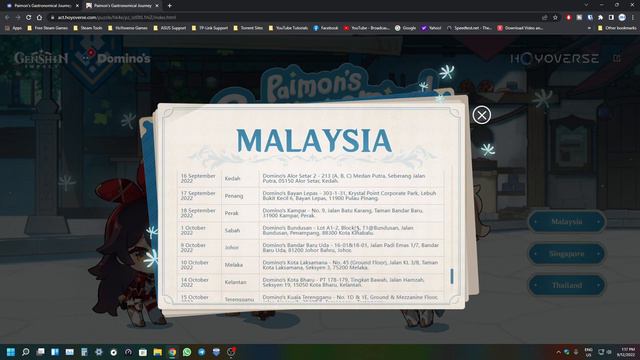Click the Domino's Kota Laksamana address text
Image resolution: width=640 pixels, height=360 pixels.
point(350,265)
